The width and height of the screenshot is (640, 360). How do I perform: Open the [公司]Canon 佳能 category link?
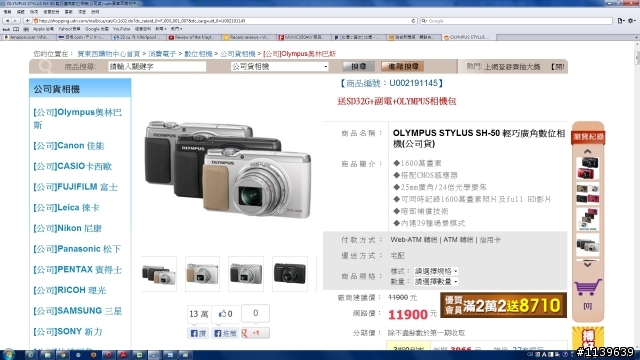[69, 146]
